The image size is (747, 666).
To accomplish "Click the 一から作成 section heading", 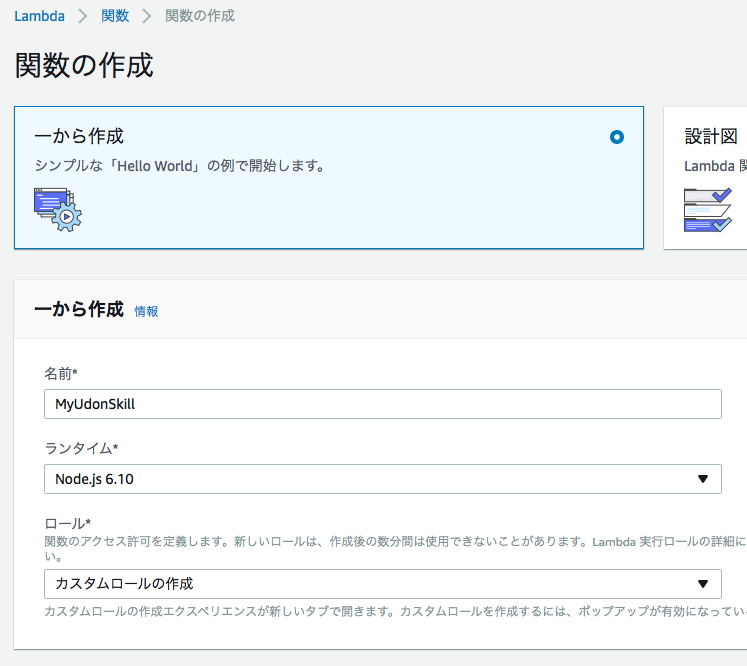I will tap(79, 309).
